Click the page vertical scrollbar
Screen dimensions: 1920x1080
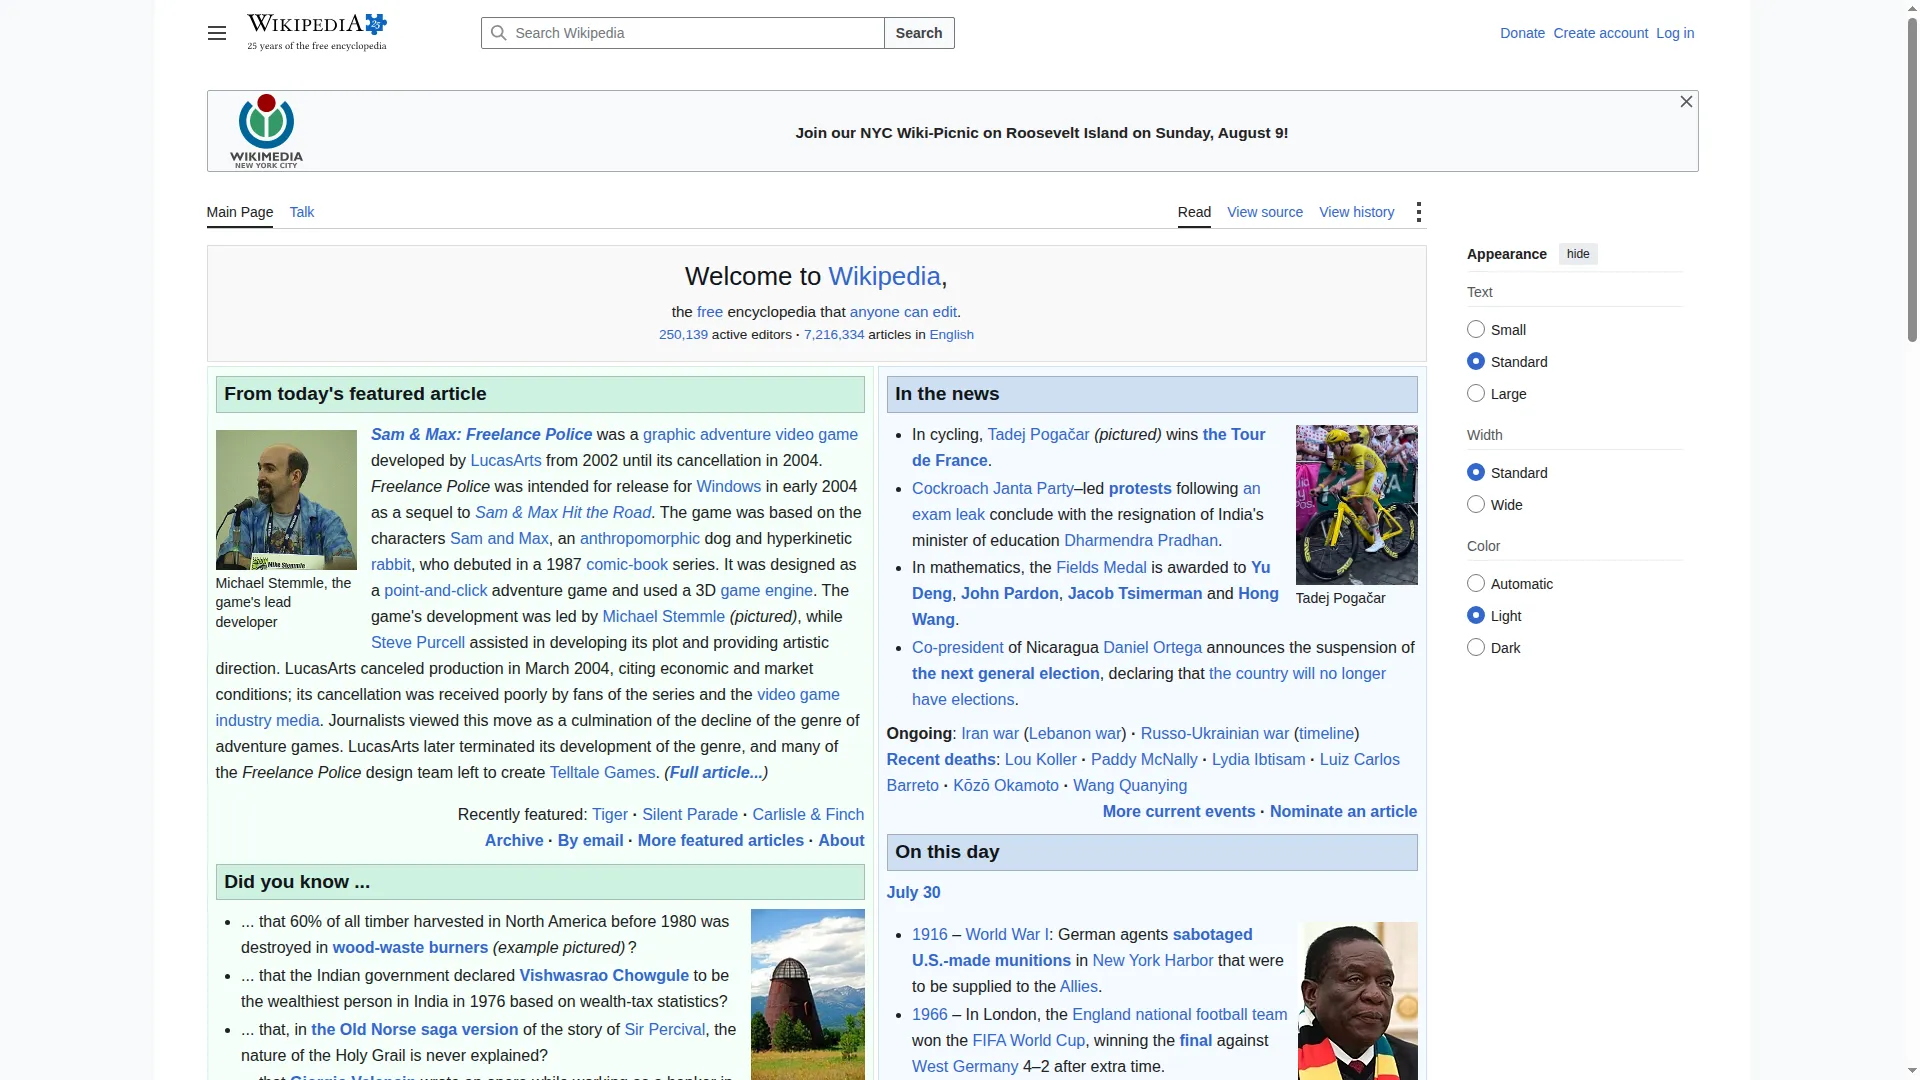[x=1912, y=180]
